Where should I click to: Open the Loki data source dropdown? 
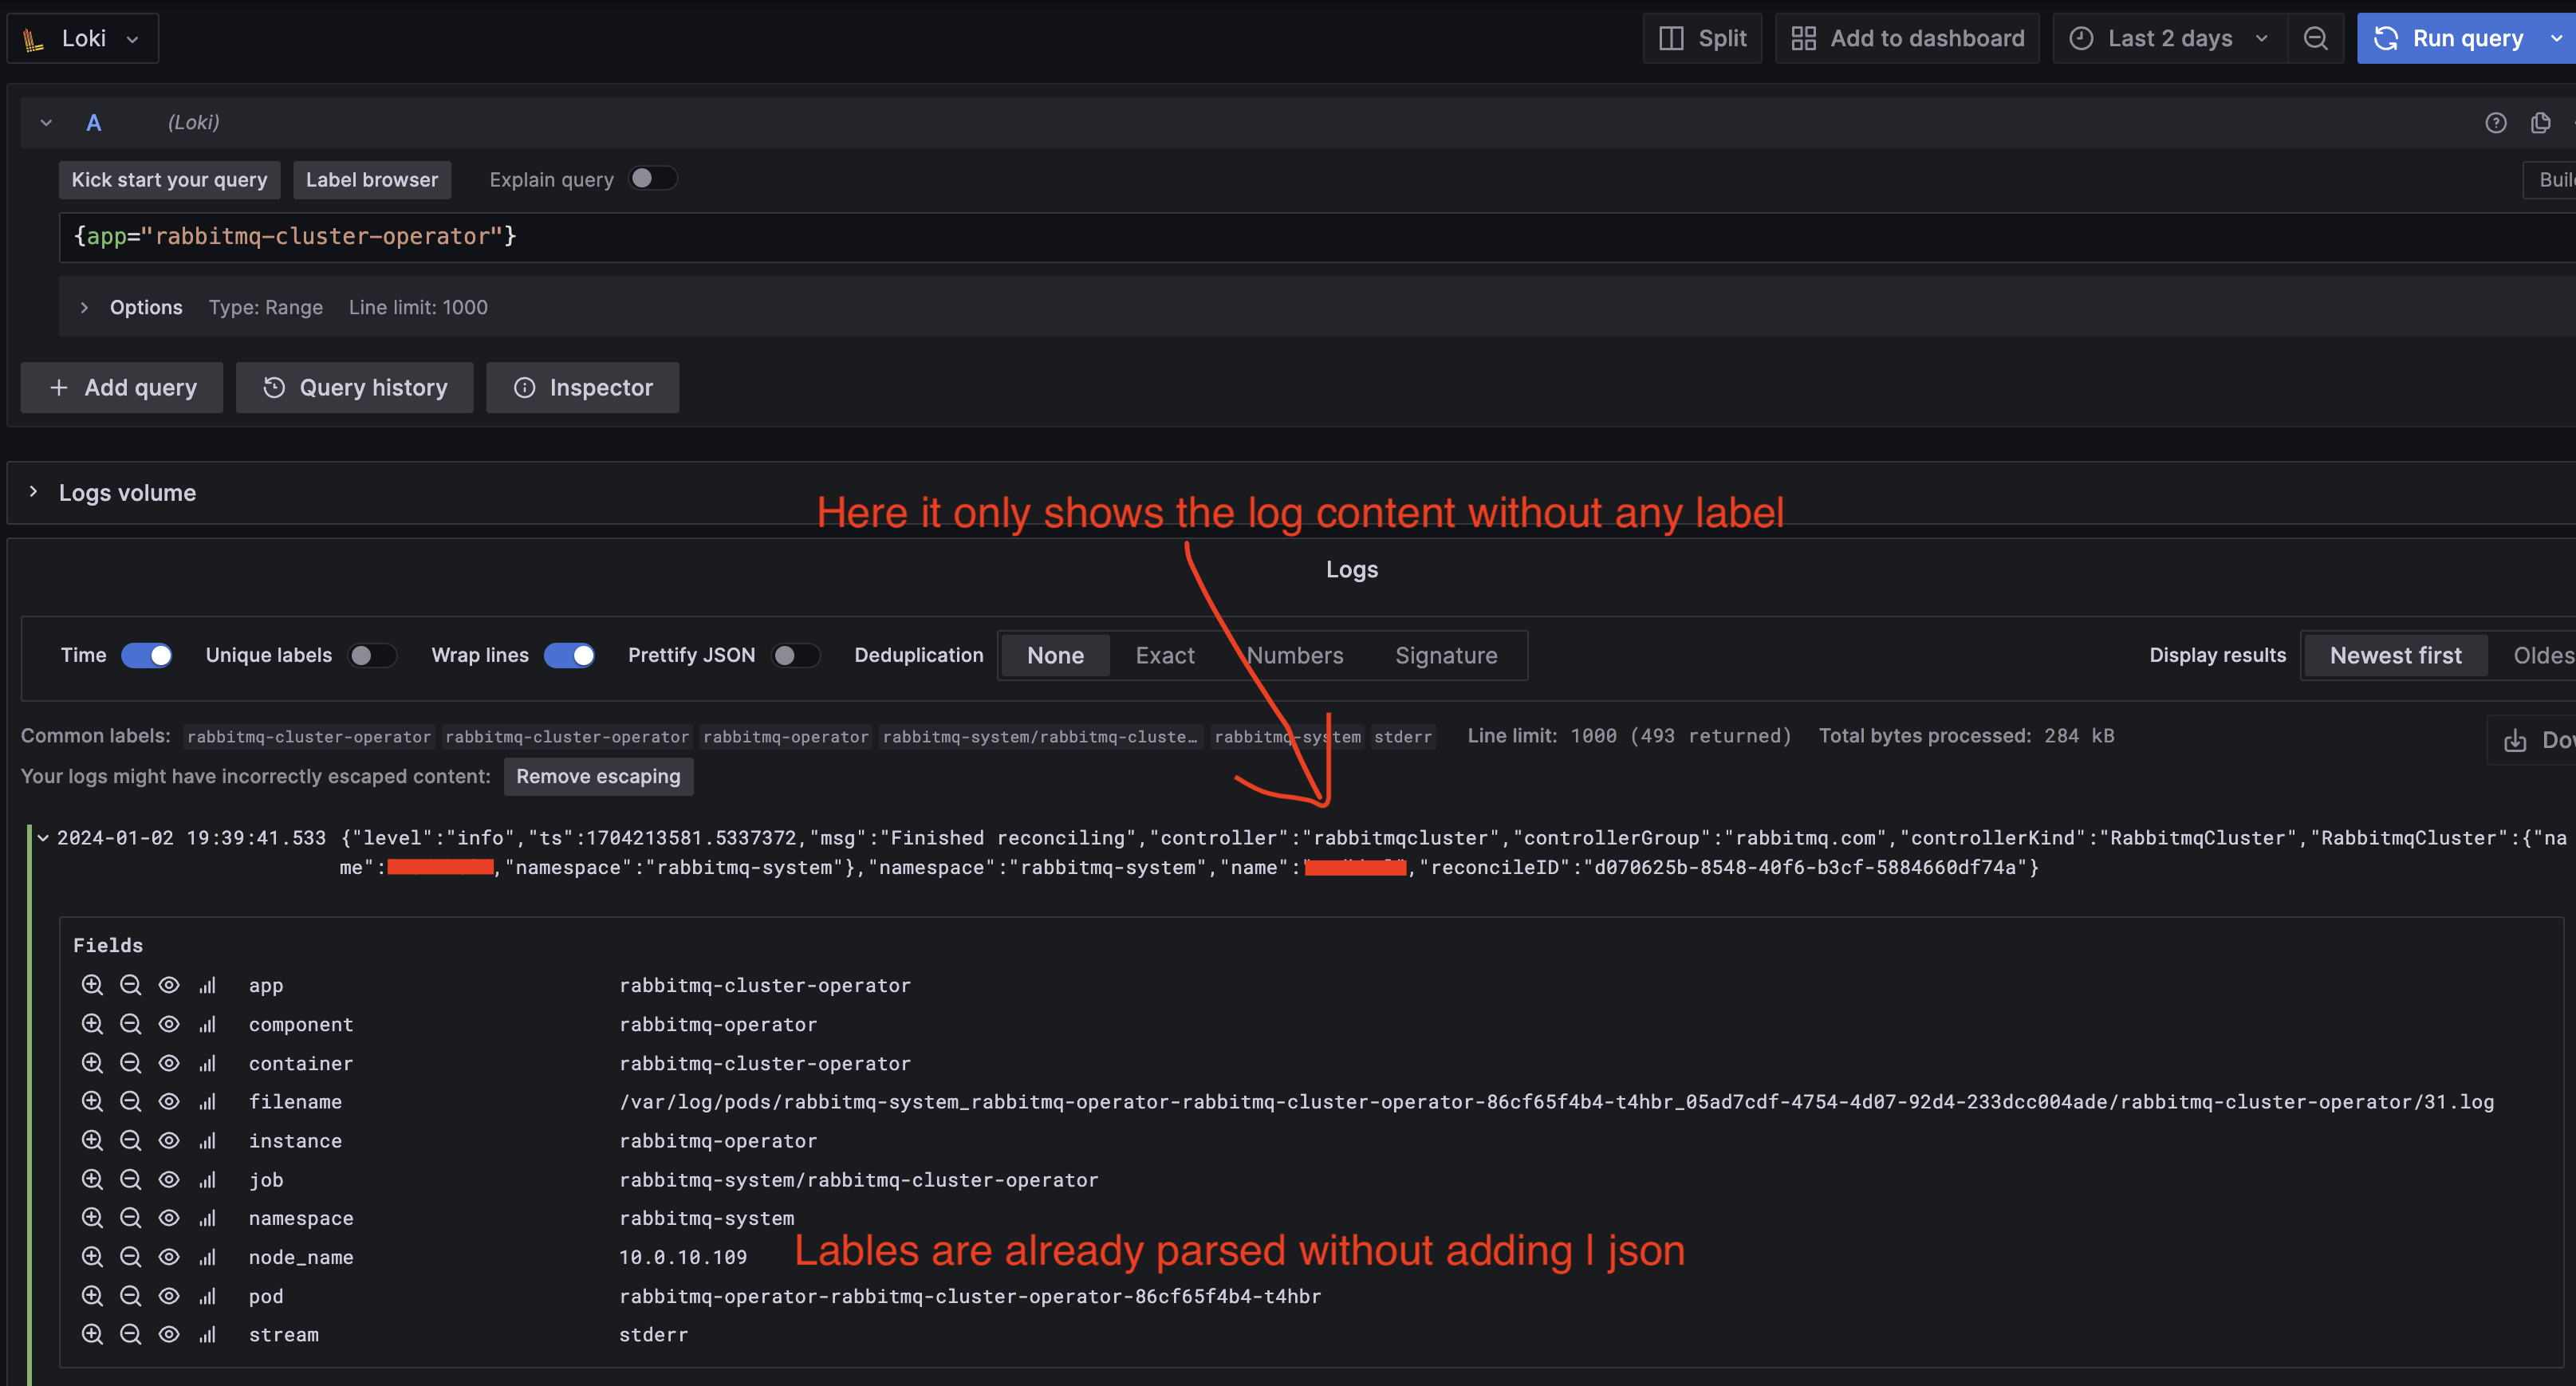coord(83,38)
